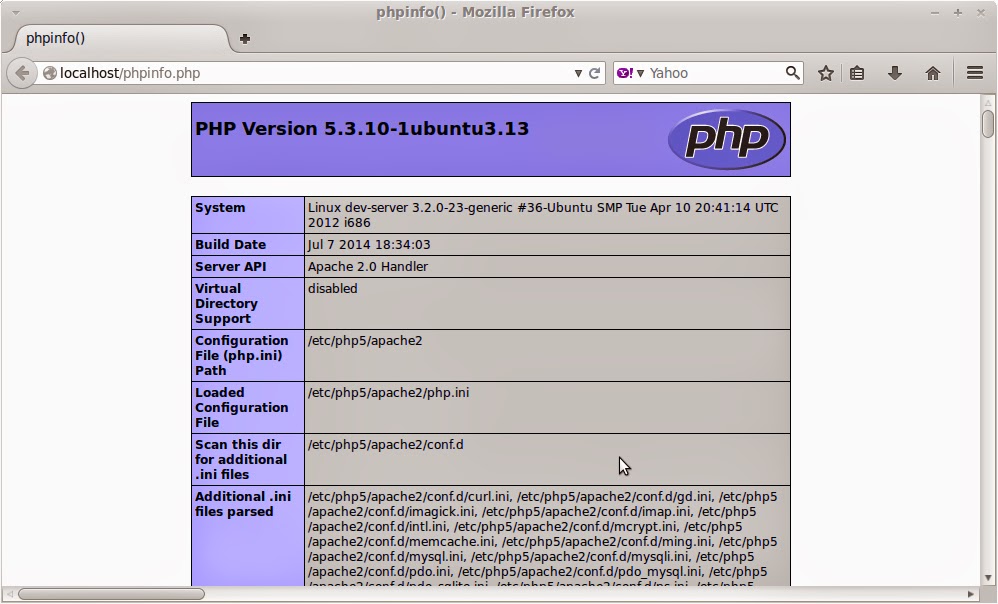
Task: Click Additional .ini files parsed label
Action: (242, 504)
